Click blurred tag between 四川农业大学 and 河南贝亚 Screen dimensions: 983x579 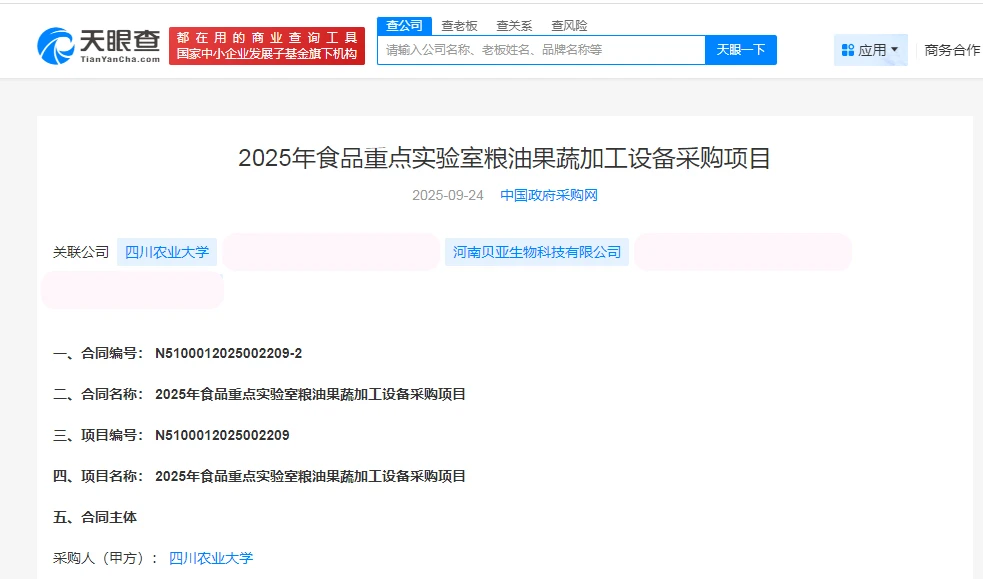[x=331, y=252]
